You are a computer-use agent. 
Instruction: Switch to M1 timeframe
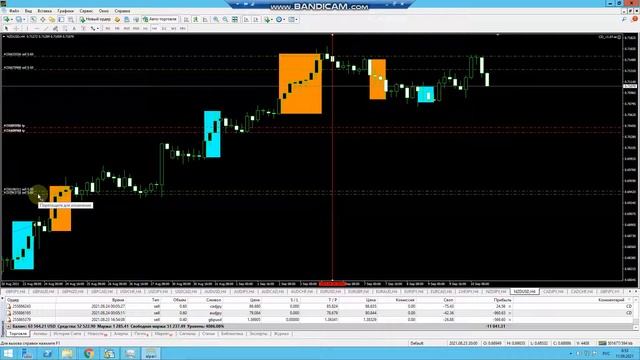pos(108,28)
